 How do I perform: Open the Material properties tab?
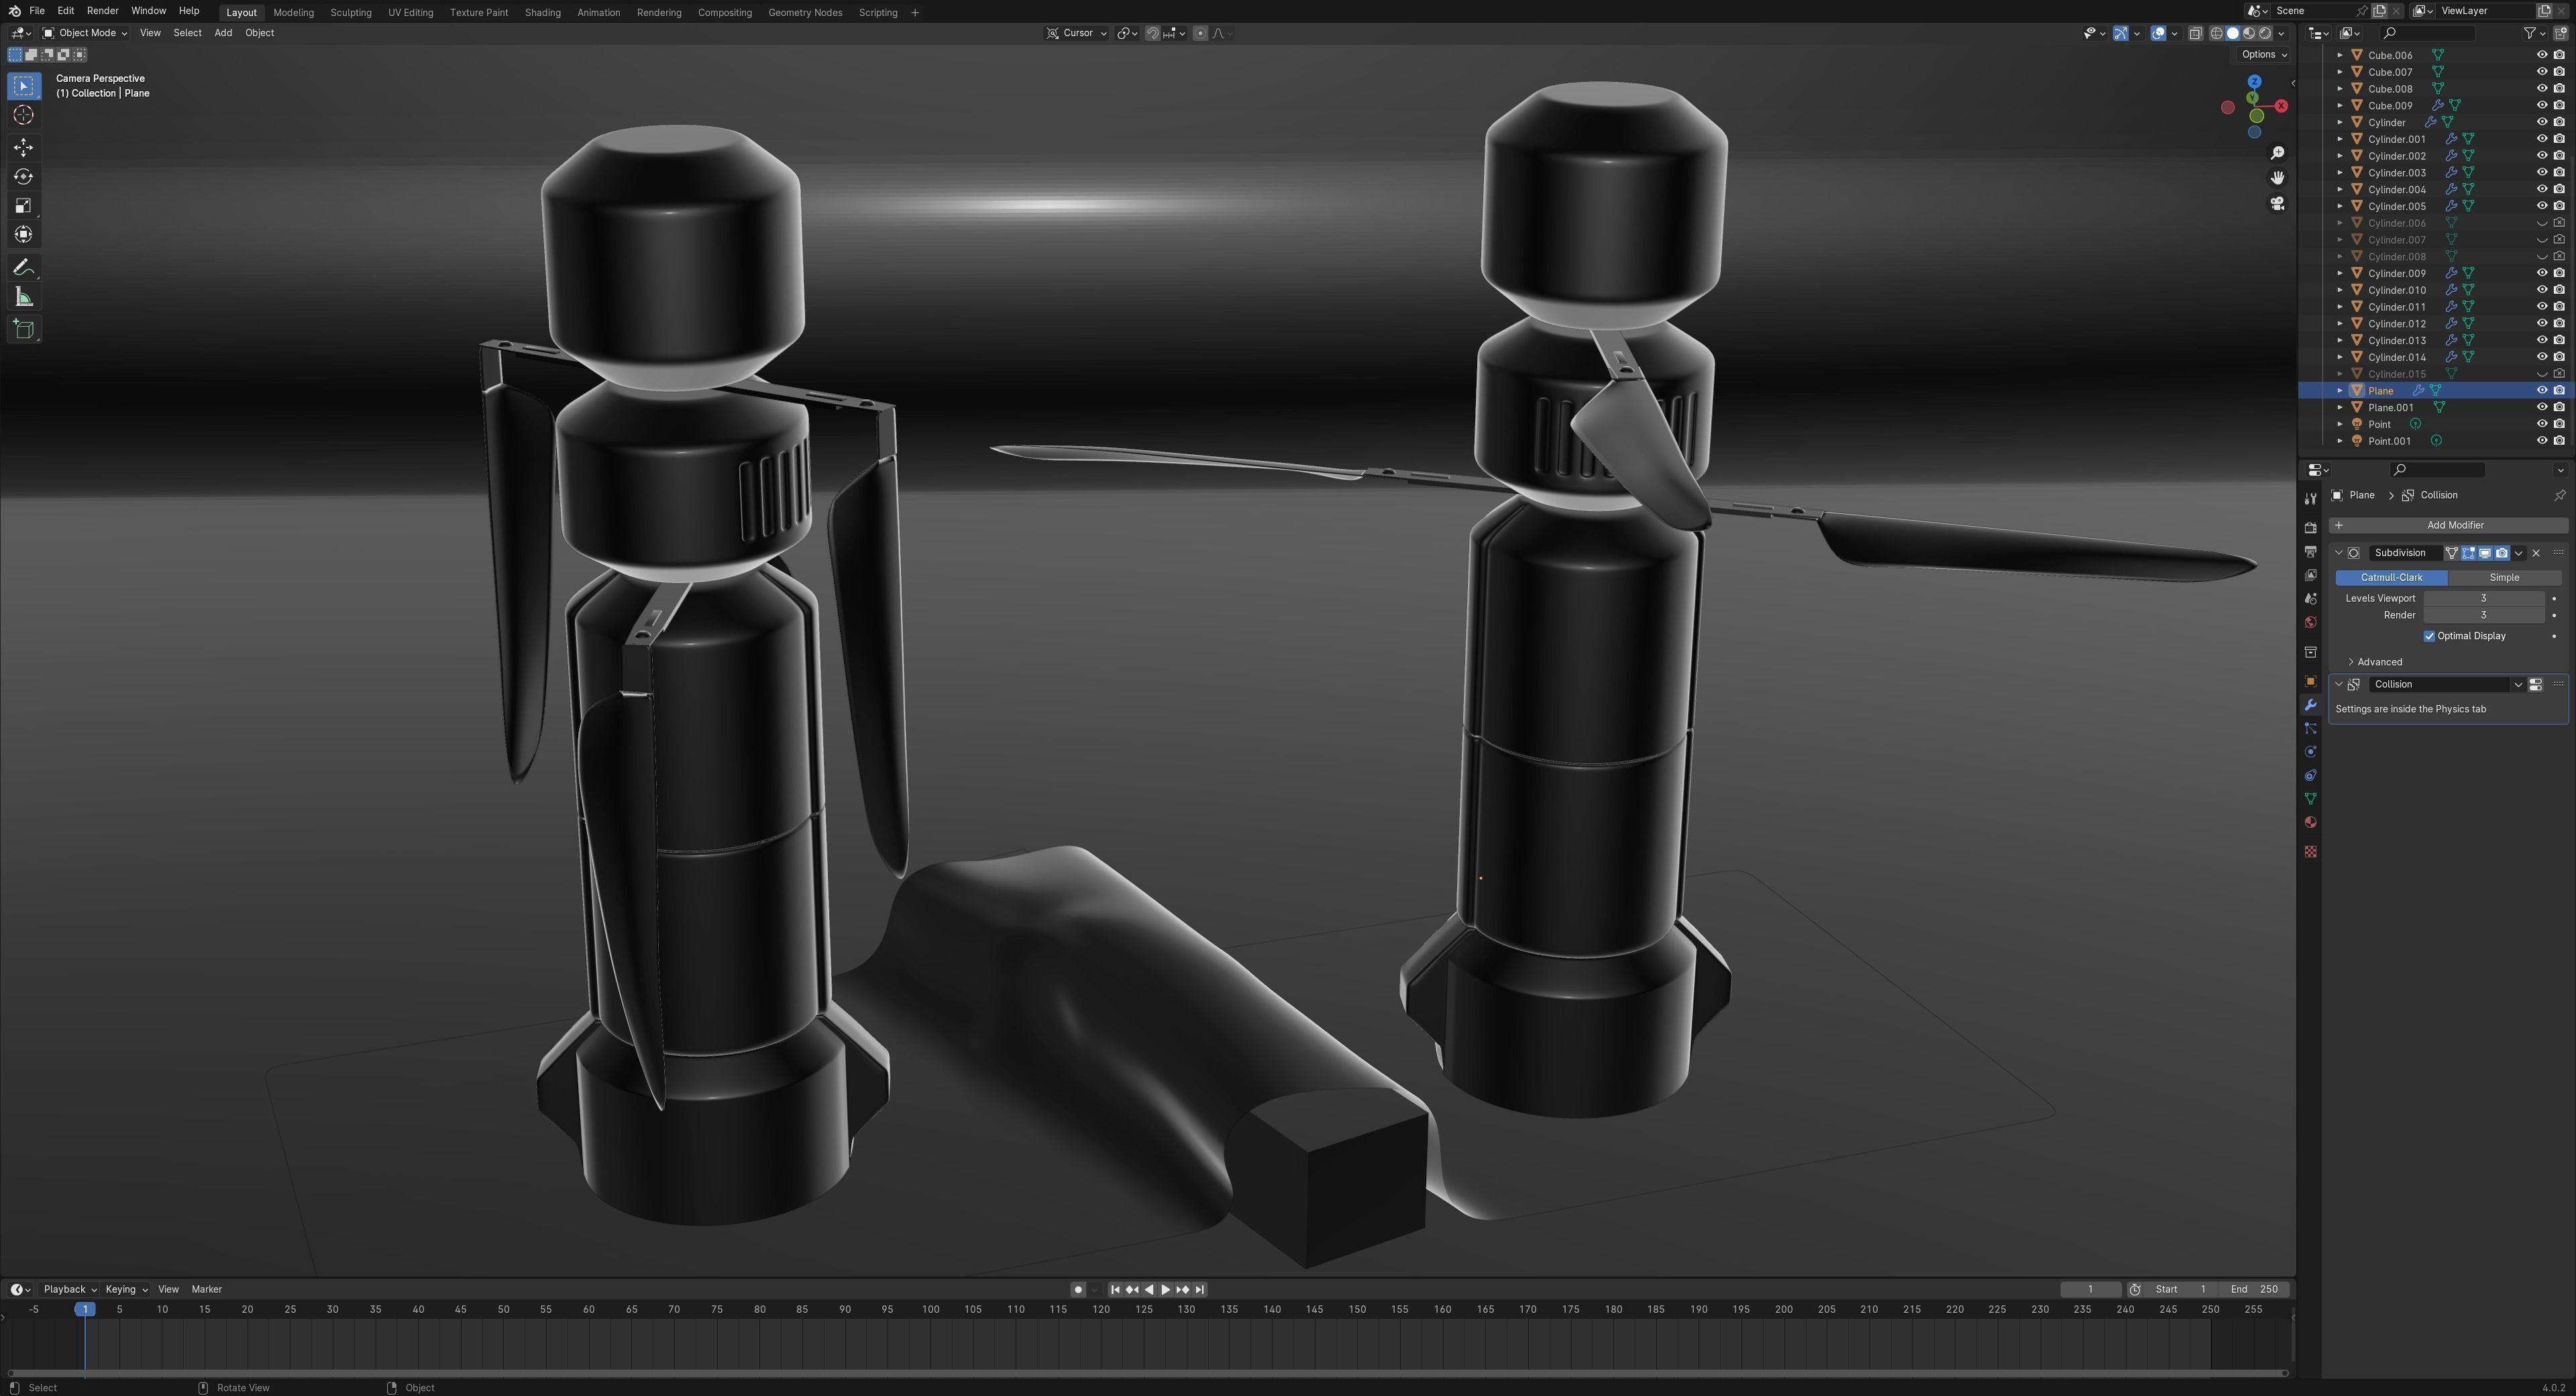[2310, 823]
